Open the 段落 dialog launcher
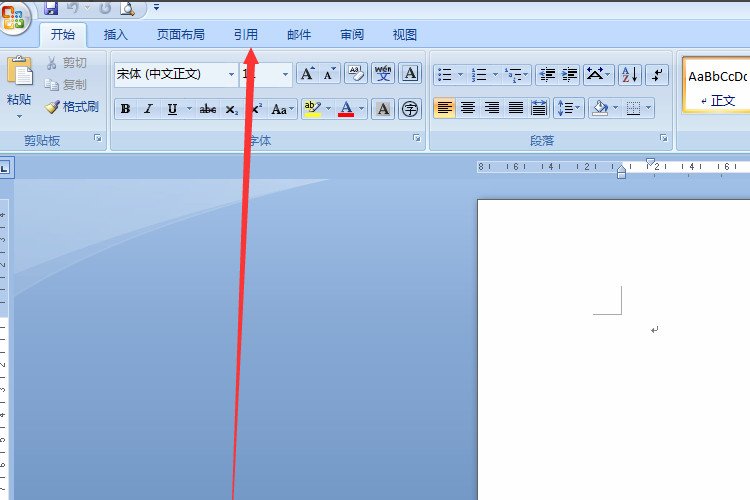 pyautogui.click(x=663, y=138)
